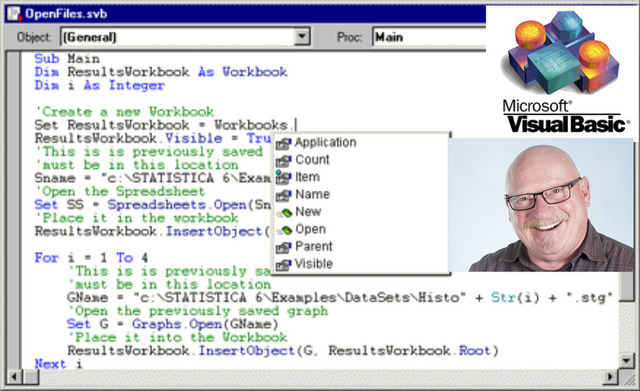
Task: Place cursor after 'Workbooks.' in Set line
Action: [296, 125]
